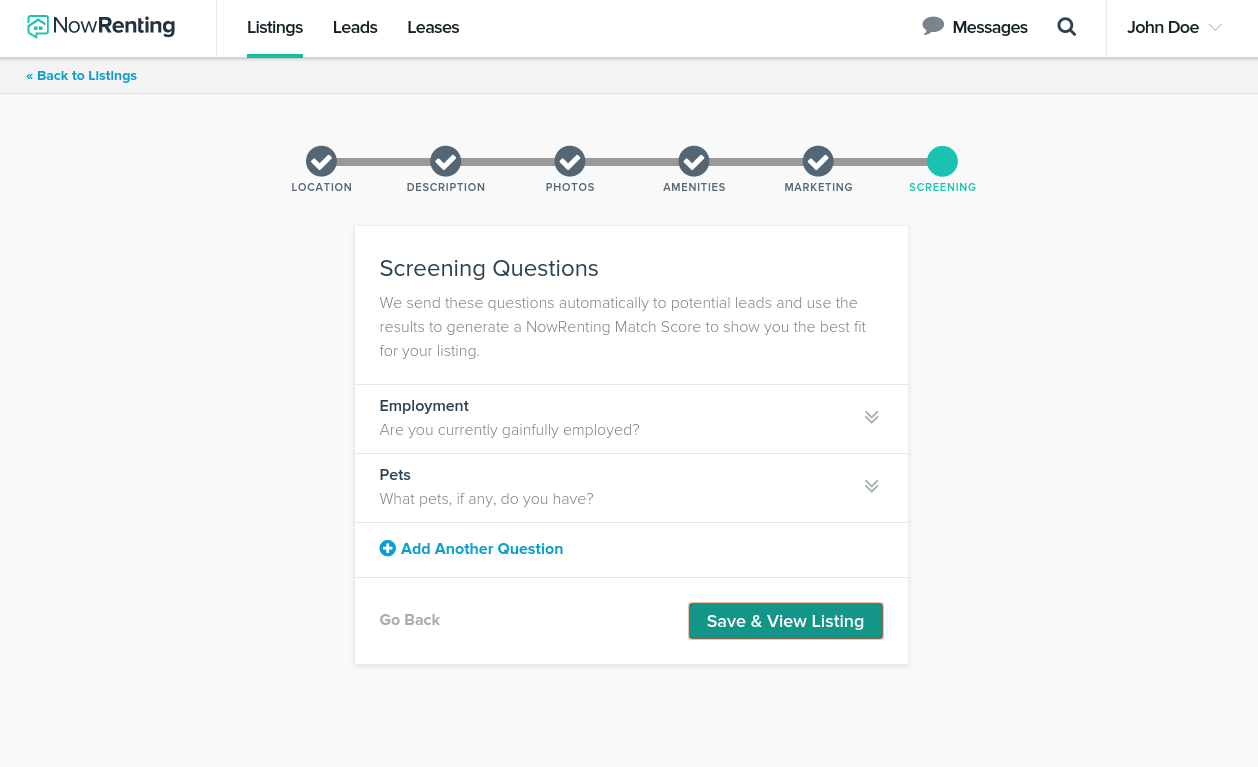1258x767 pixels.
Task: Click the NowRenting brand name text
Action: coord(114,27)
